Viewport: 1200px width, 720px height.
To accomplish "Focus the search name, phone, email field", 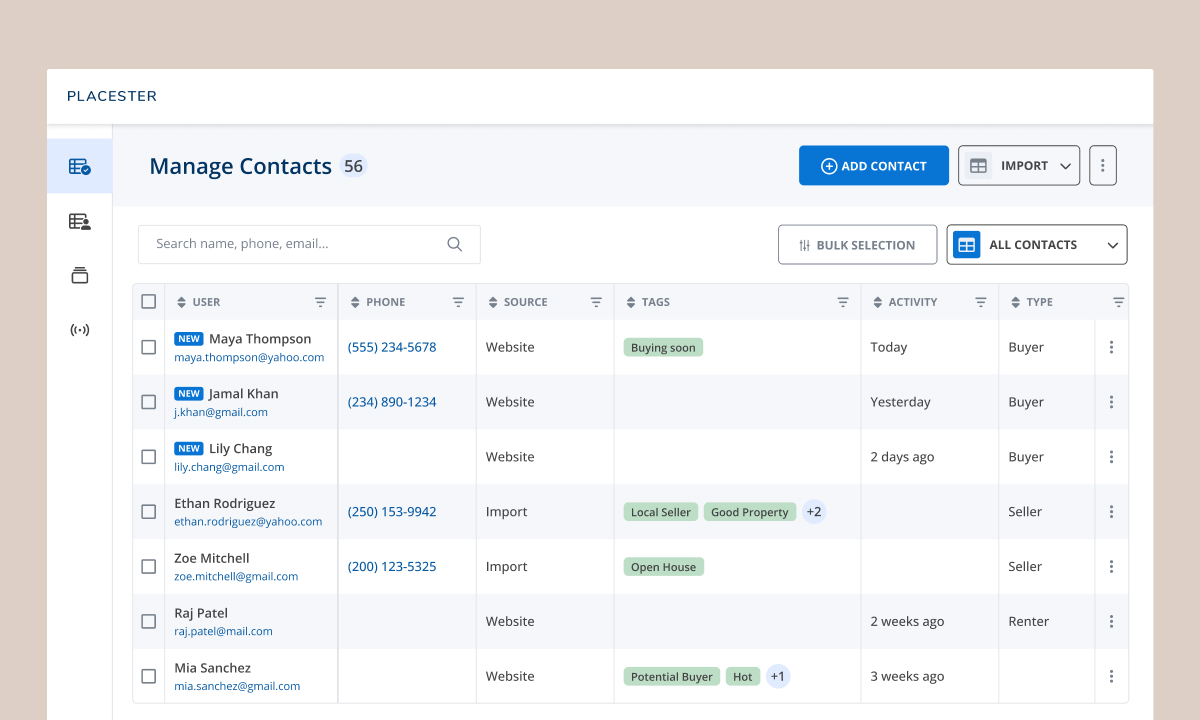I will 295,244.
